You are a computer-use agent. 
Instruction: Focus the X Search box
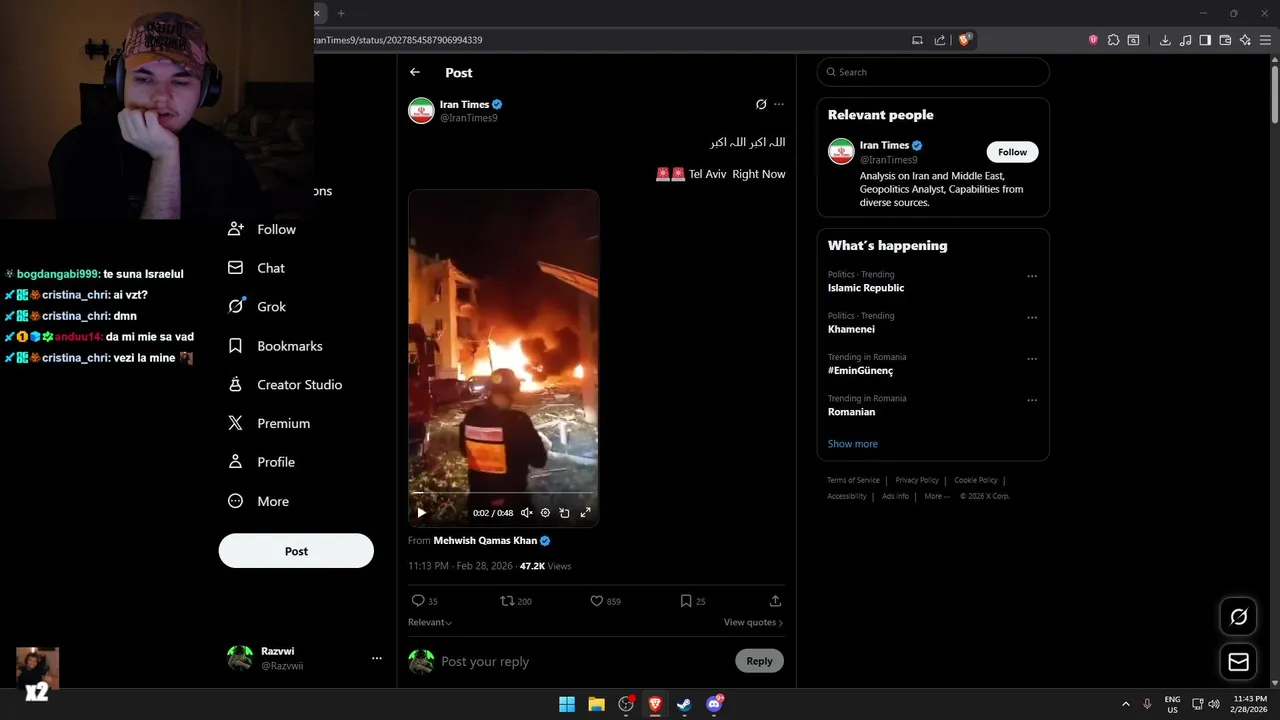coord(933,72)
